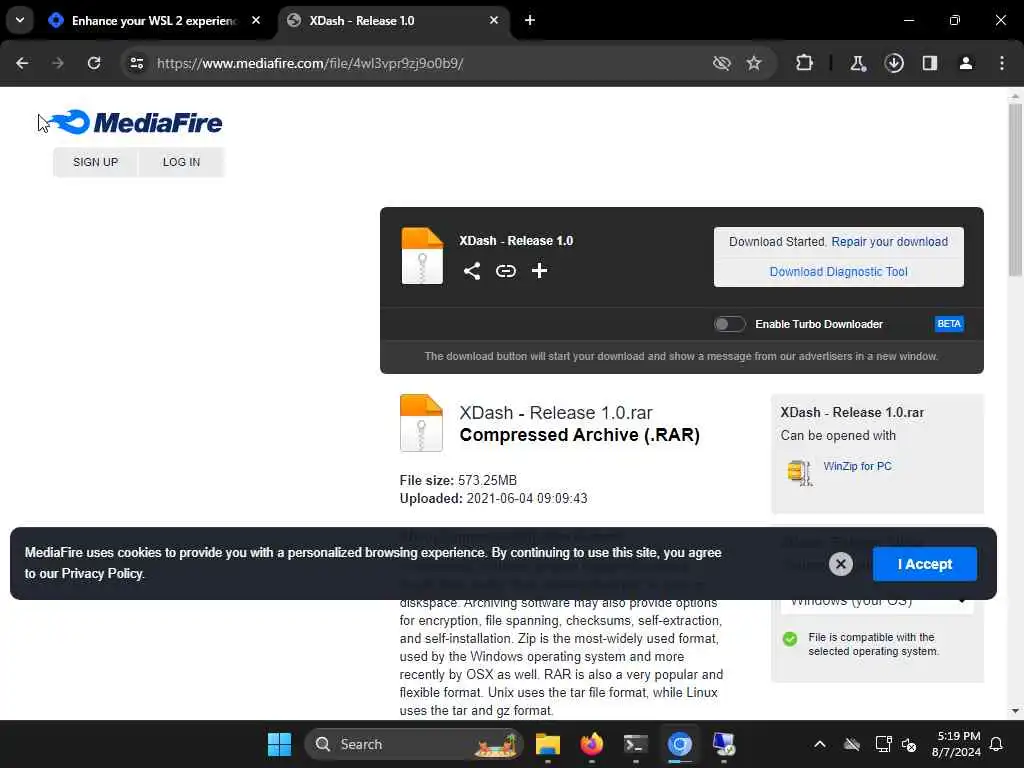
Task: Open the browser three-dot menu
Action: (x=1002, y=63)
